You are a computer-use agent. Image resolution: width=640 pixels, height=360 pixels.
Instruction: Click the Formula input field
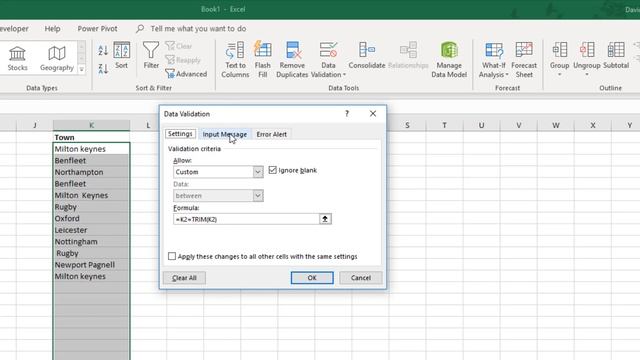pyautogui.click(x=246, y=219)
